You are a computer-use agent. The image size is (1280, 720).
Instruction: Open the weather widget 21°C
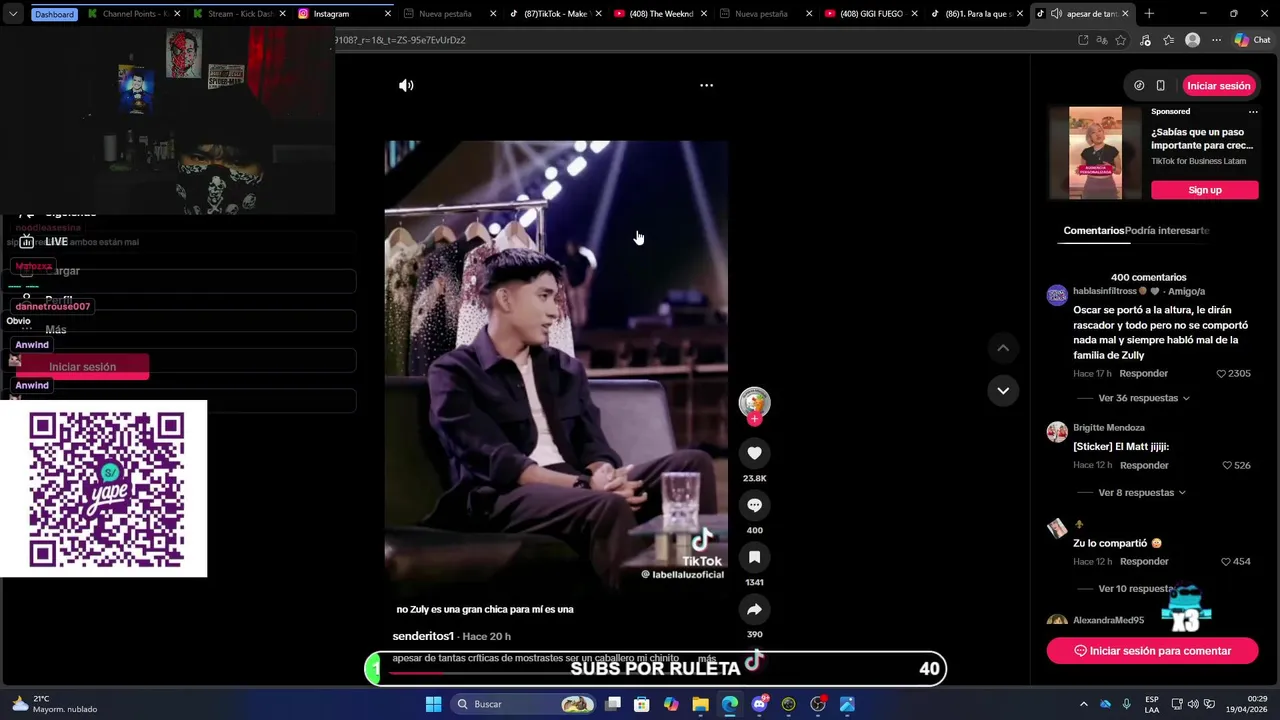click(55, 704)
